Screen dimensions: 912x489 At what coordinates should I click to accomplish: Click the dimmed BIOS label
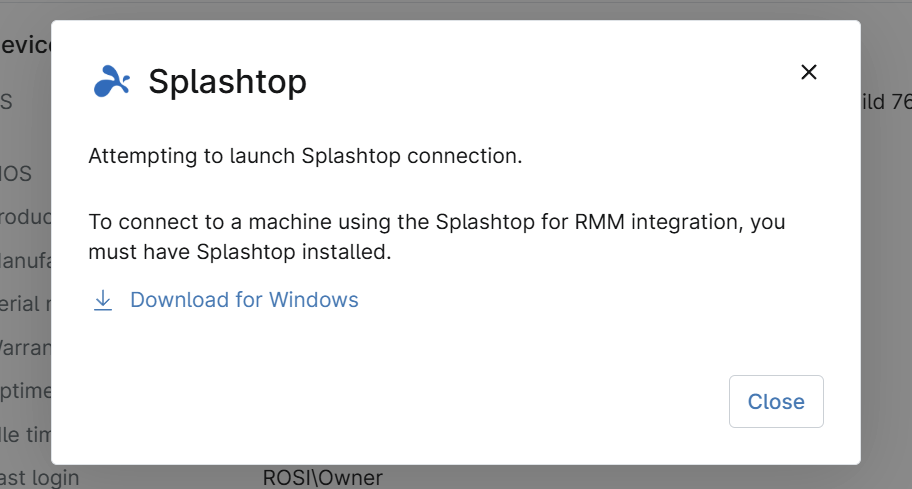click(x=16, y=174)
